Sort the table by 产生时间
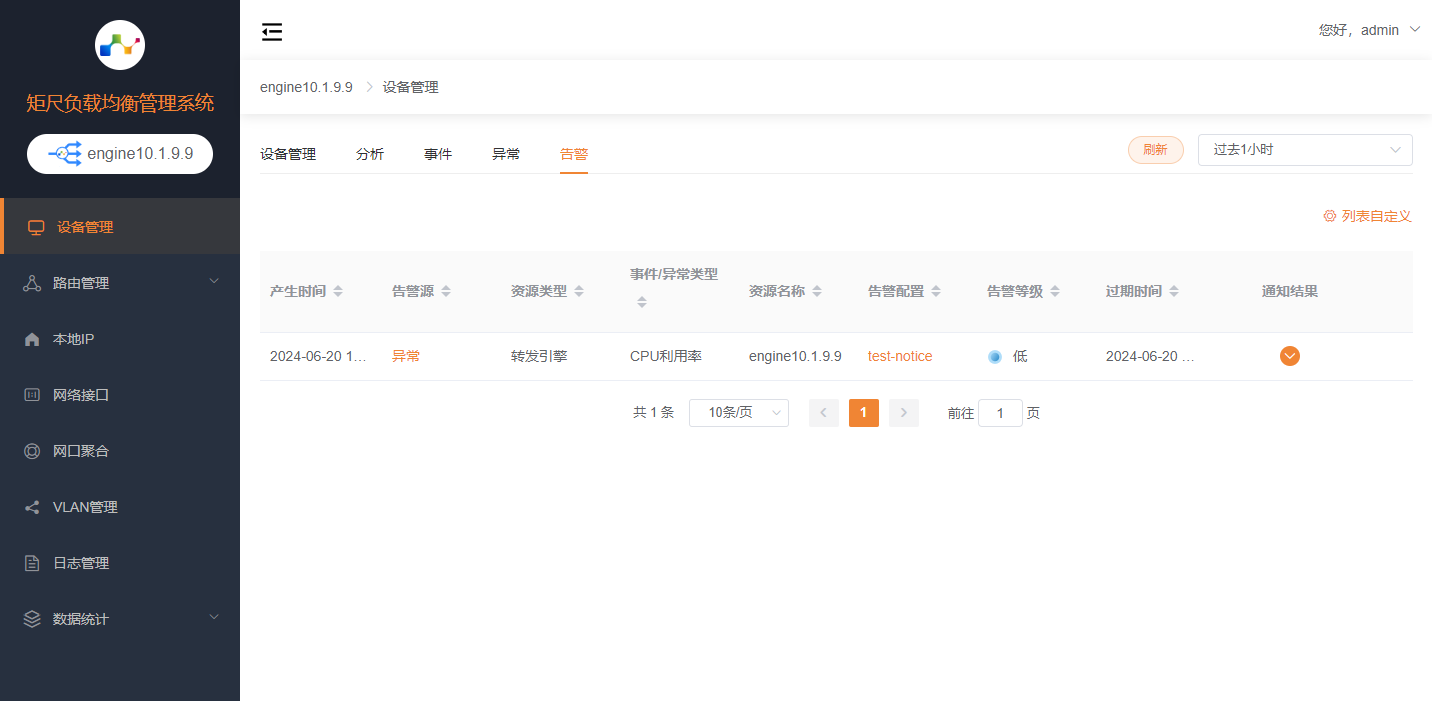Viewport: 1432px width, 701px height. [x=338, y=291]
